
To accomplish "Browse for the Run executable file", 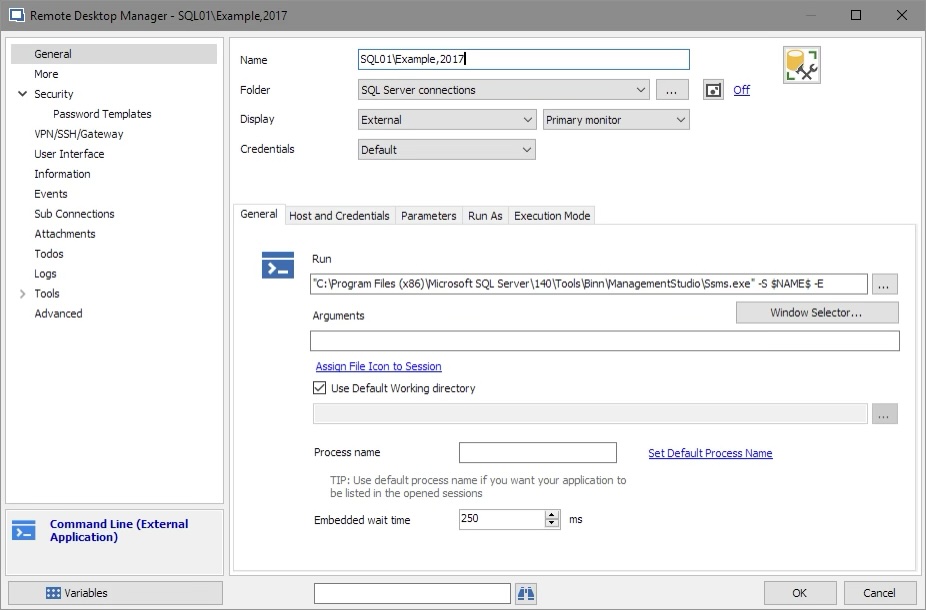I will pos(884,284).
